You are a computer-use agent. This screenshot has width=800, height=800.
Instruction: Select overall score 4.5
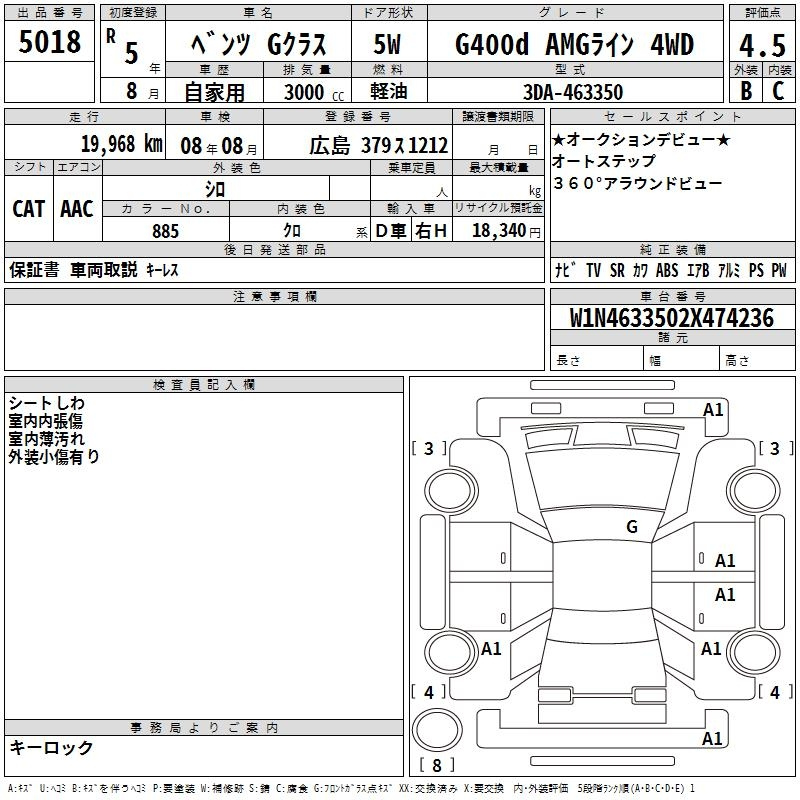[x=763, y=45]
